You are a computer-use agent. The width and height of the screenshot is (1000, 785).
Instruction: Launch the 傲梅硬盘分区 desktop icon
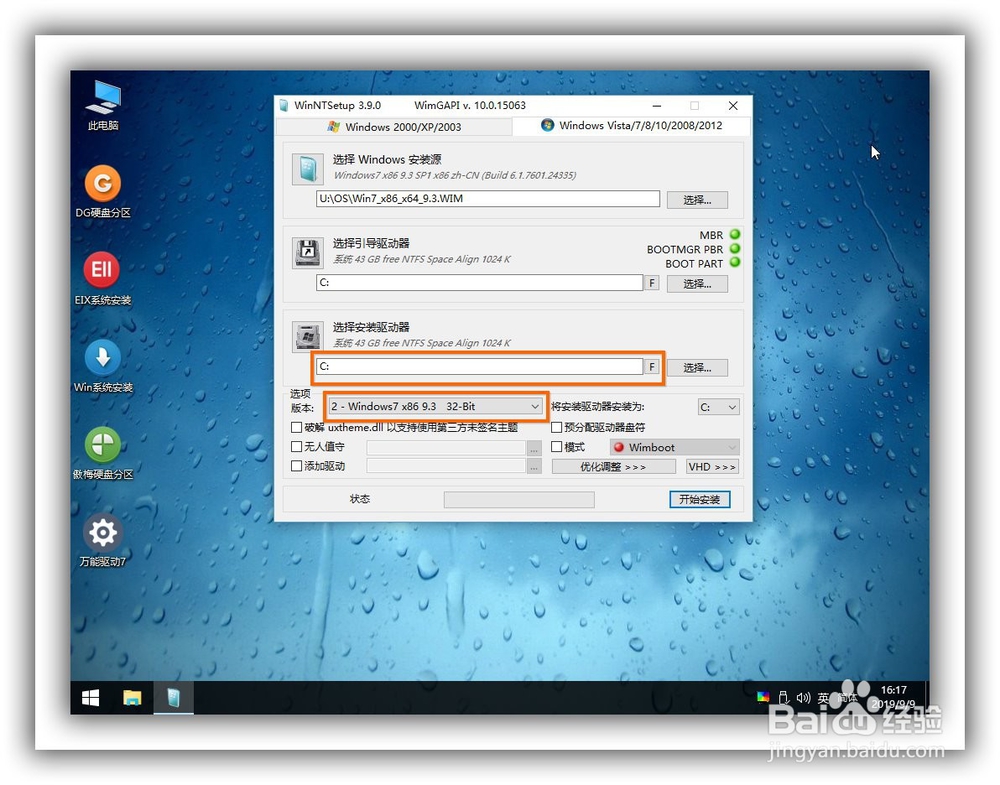[103, 453]
